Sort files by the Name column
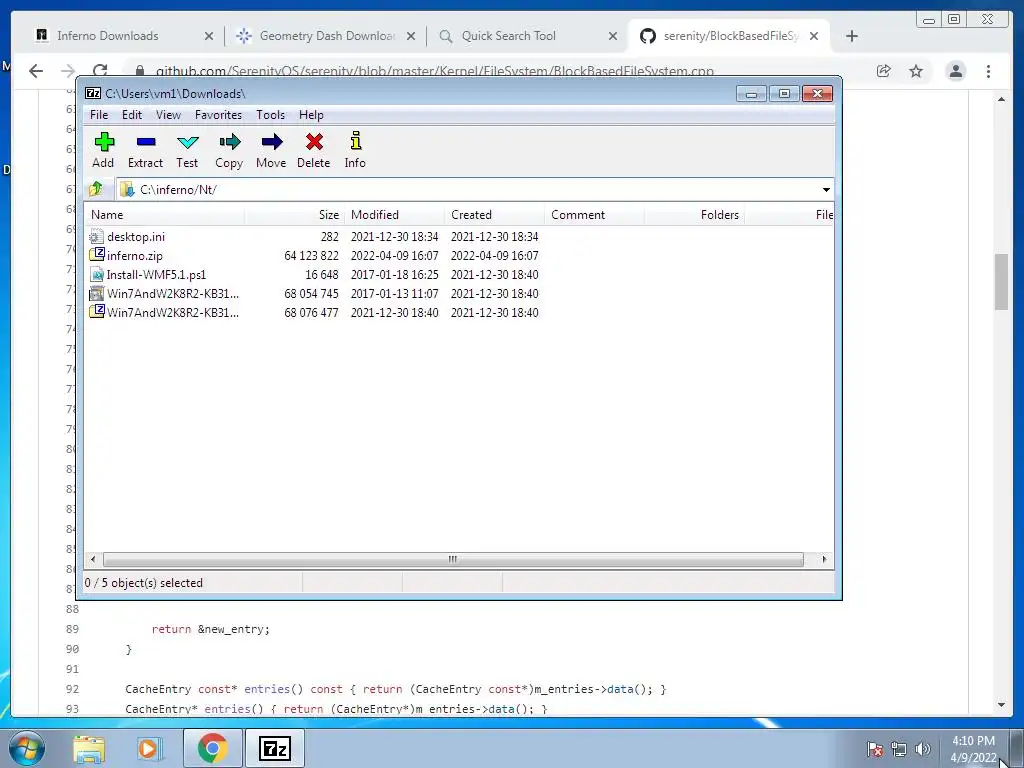Screen dimensions: 1024x768 [x=165, y=215]
